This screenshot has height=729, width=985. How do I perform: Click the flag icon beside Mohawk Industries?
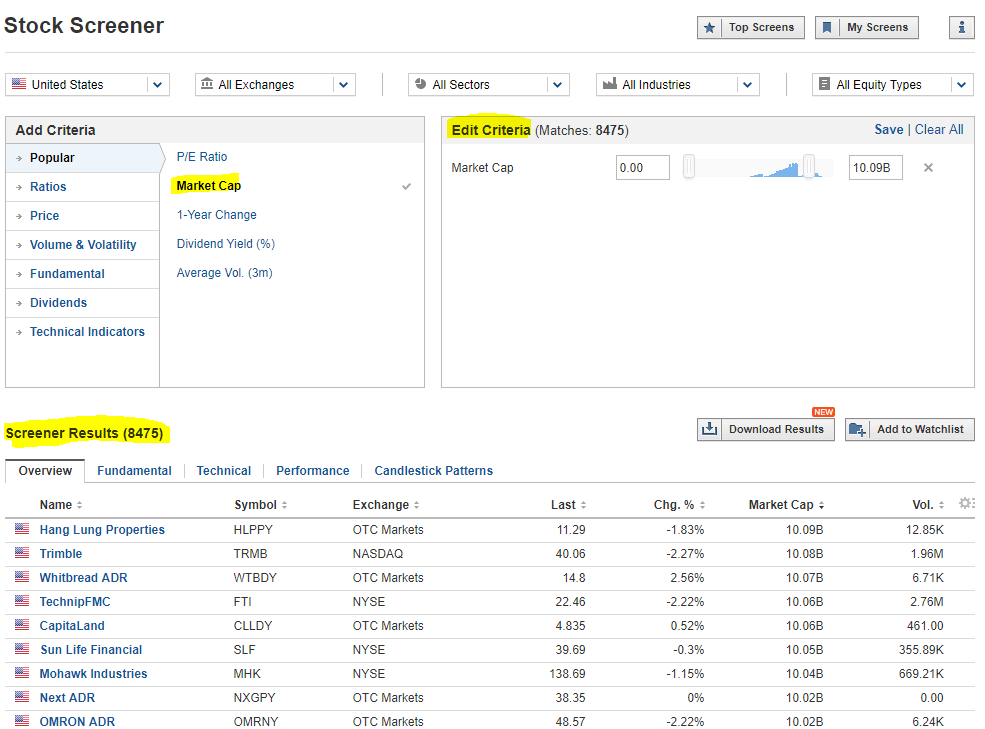tap(22, 672)
